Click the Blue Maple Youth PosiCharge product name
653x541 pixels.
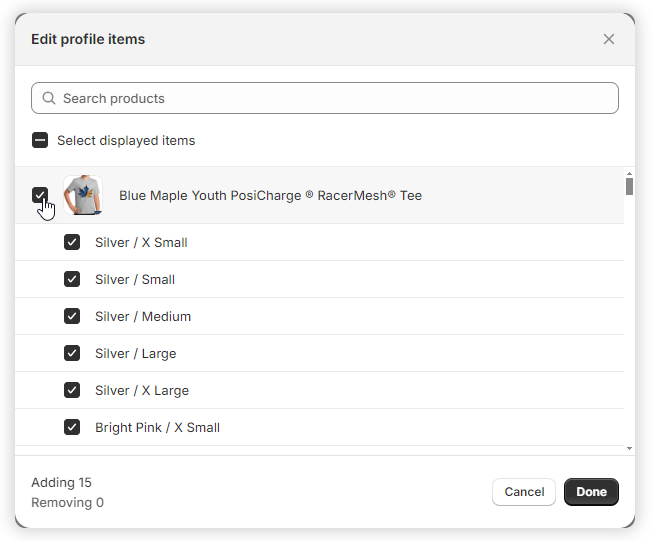tap(270, 196)
